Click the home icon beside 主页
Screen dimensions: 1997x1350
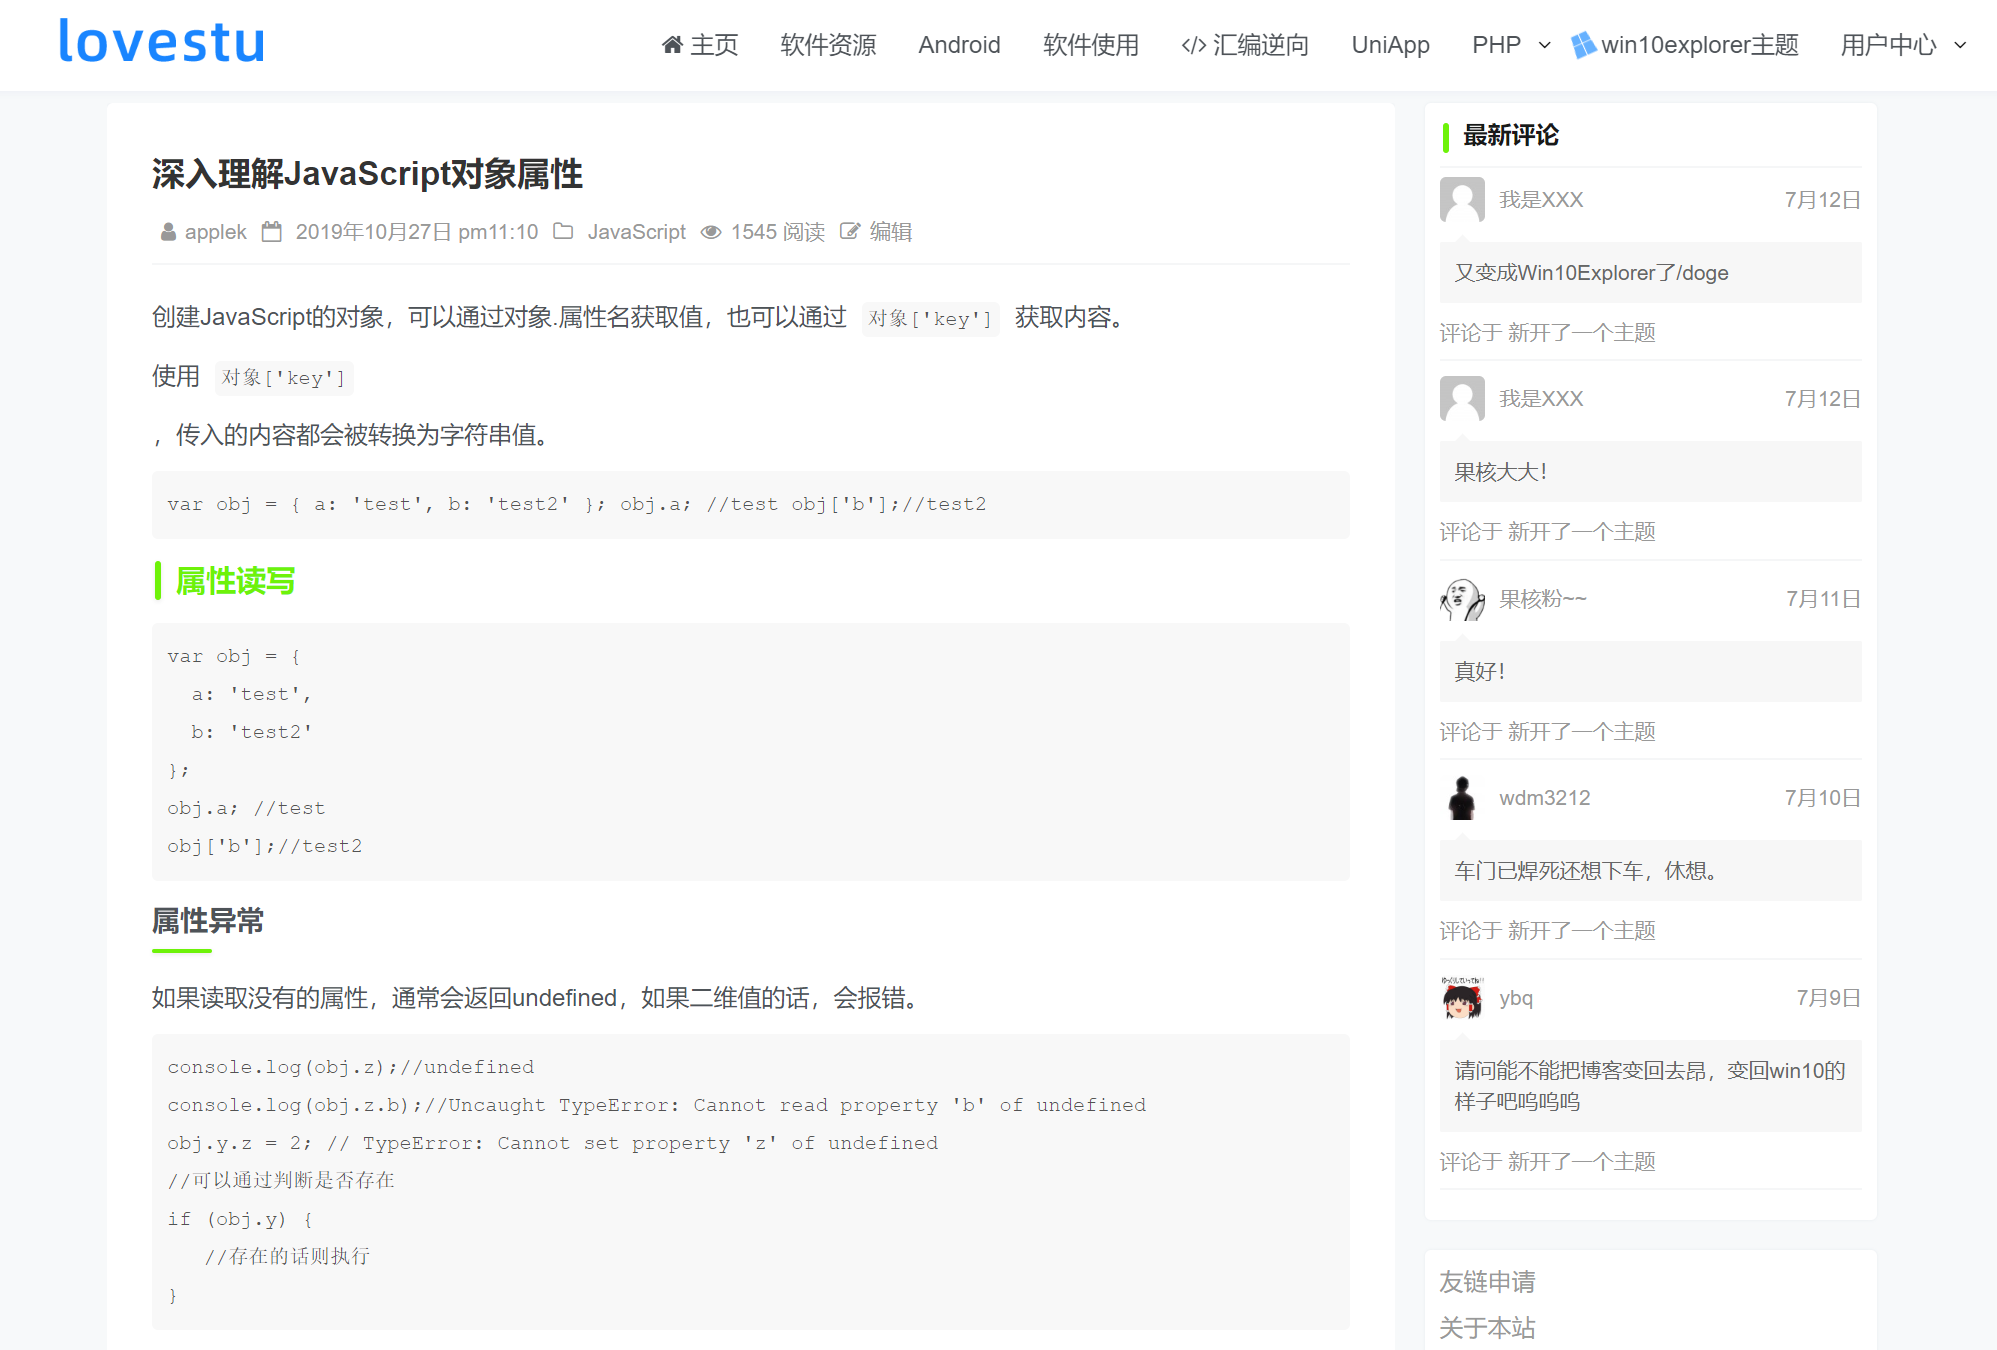coord(672,45)
